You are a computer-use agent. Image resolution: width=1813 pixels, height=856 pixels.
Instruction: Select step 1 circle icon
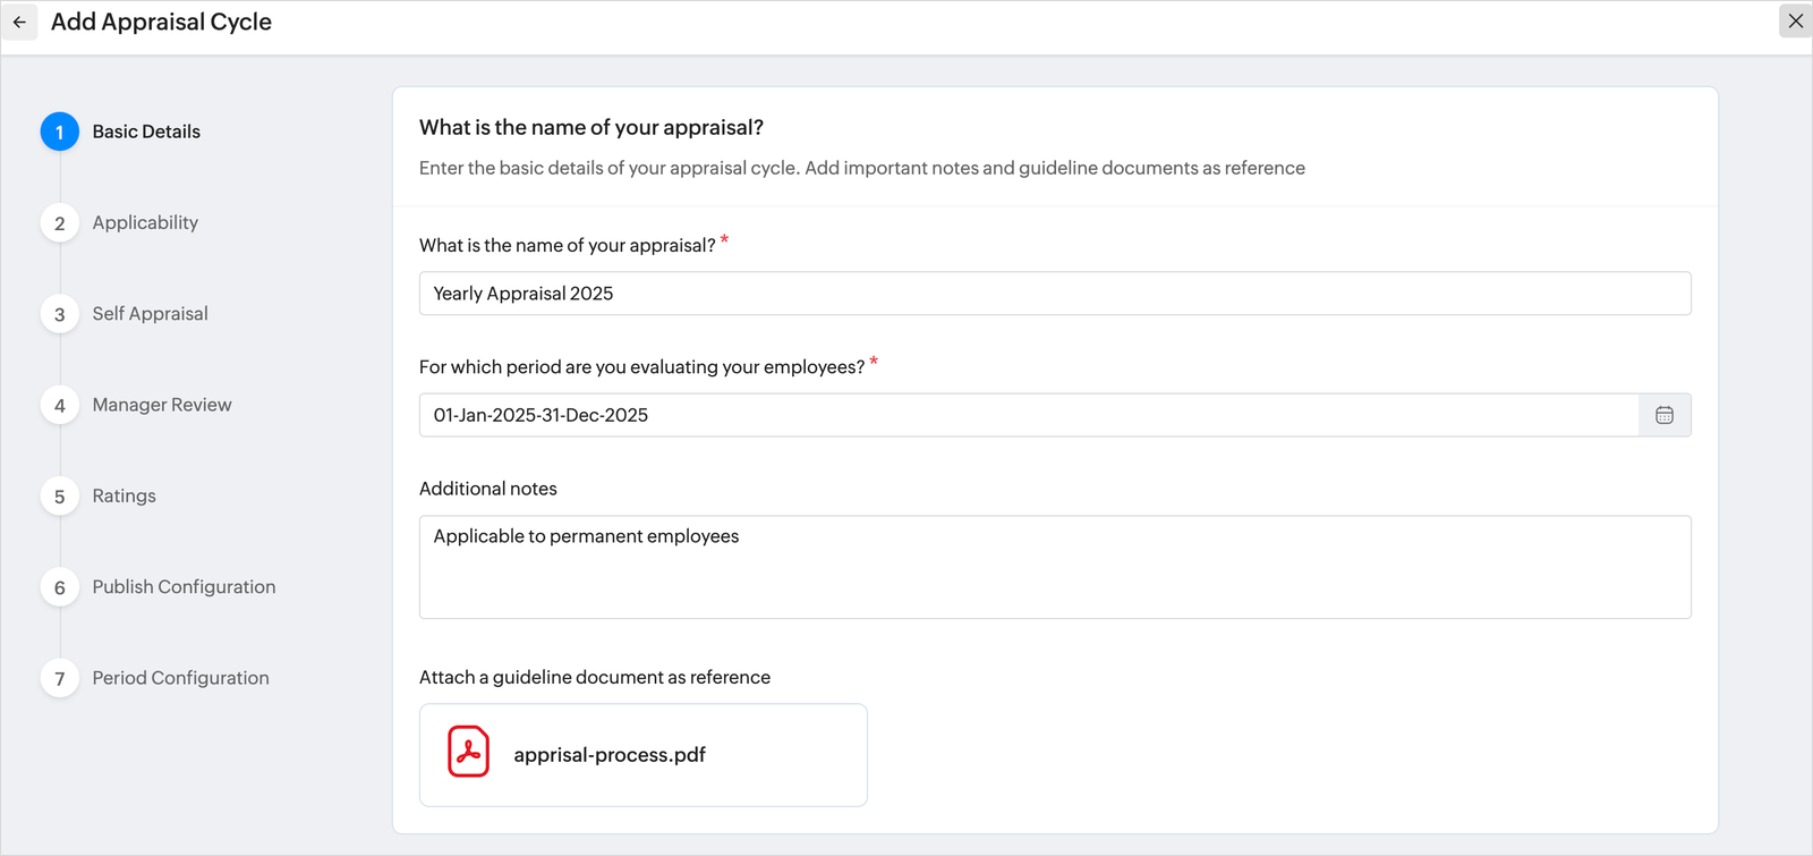[x=60, y=132]
